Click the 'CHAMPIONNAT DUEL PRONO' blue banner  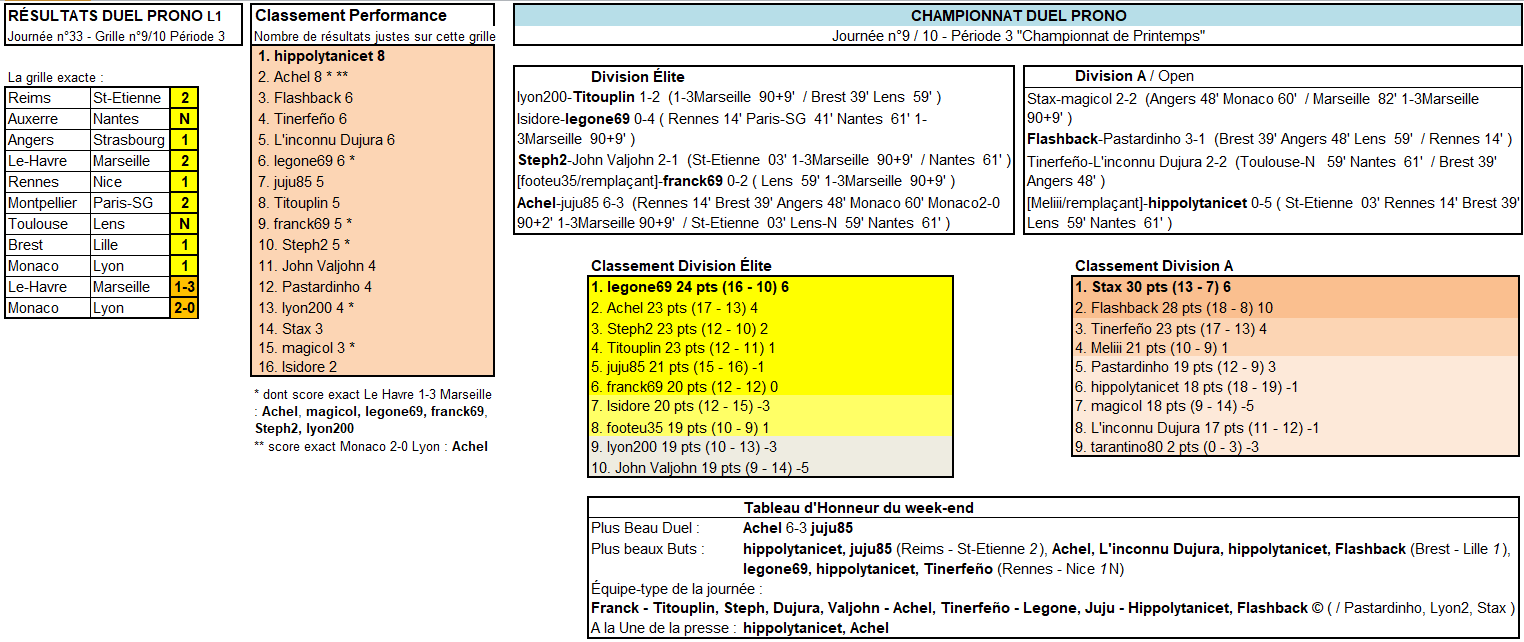click(x=1018, y=15)
